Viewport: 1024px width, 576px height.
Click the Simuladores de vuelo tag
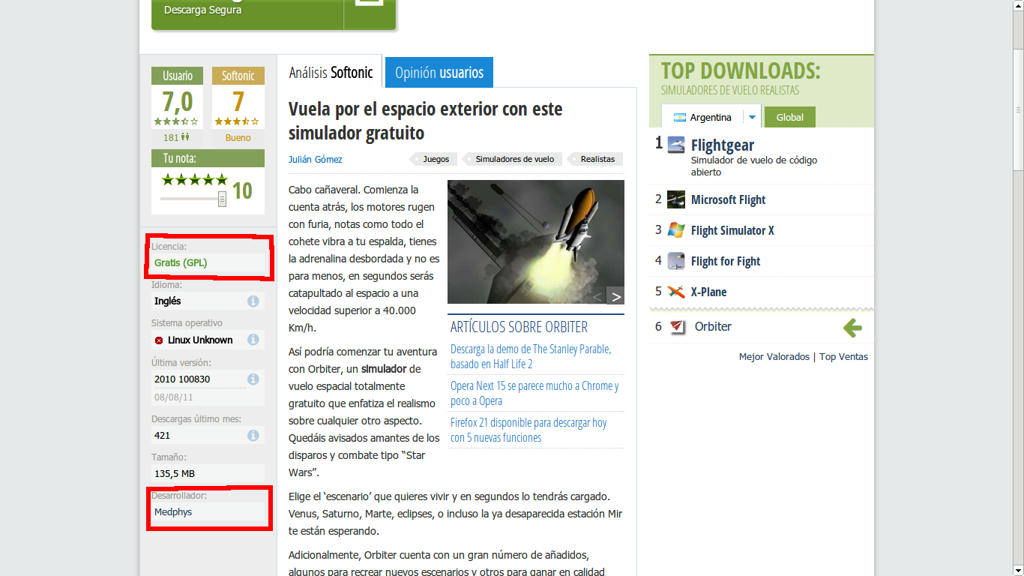click(514, 159)
